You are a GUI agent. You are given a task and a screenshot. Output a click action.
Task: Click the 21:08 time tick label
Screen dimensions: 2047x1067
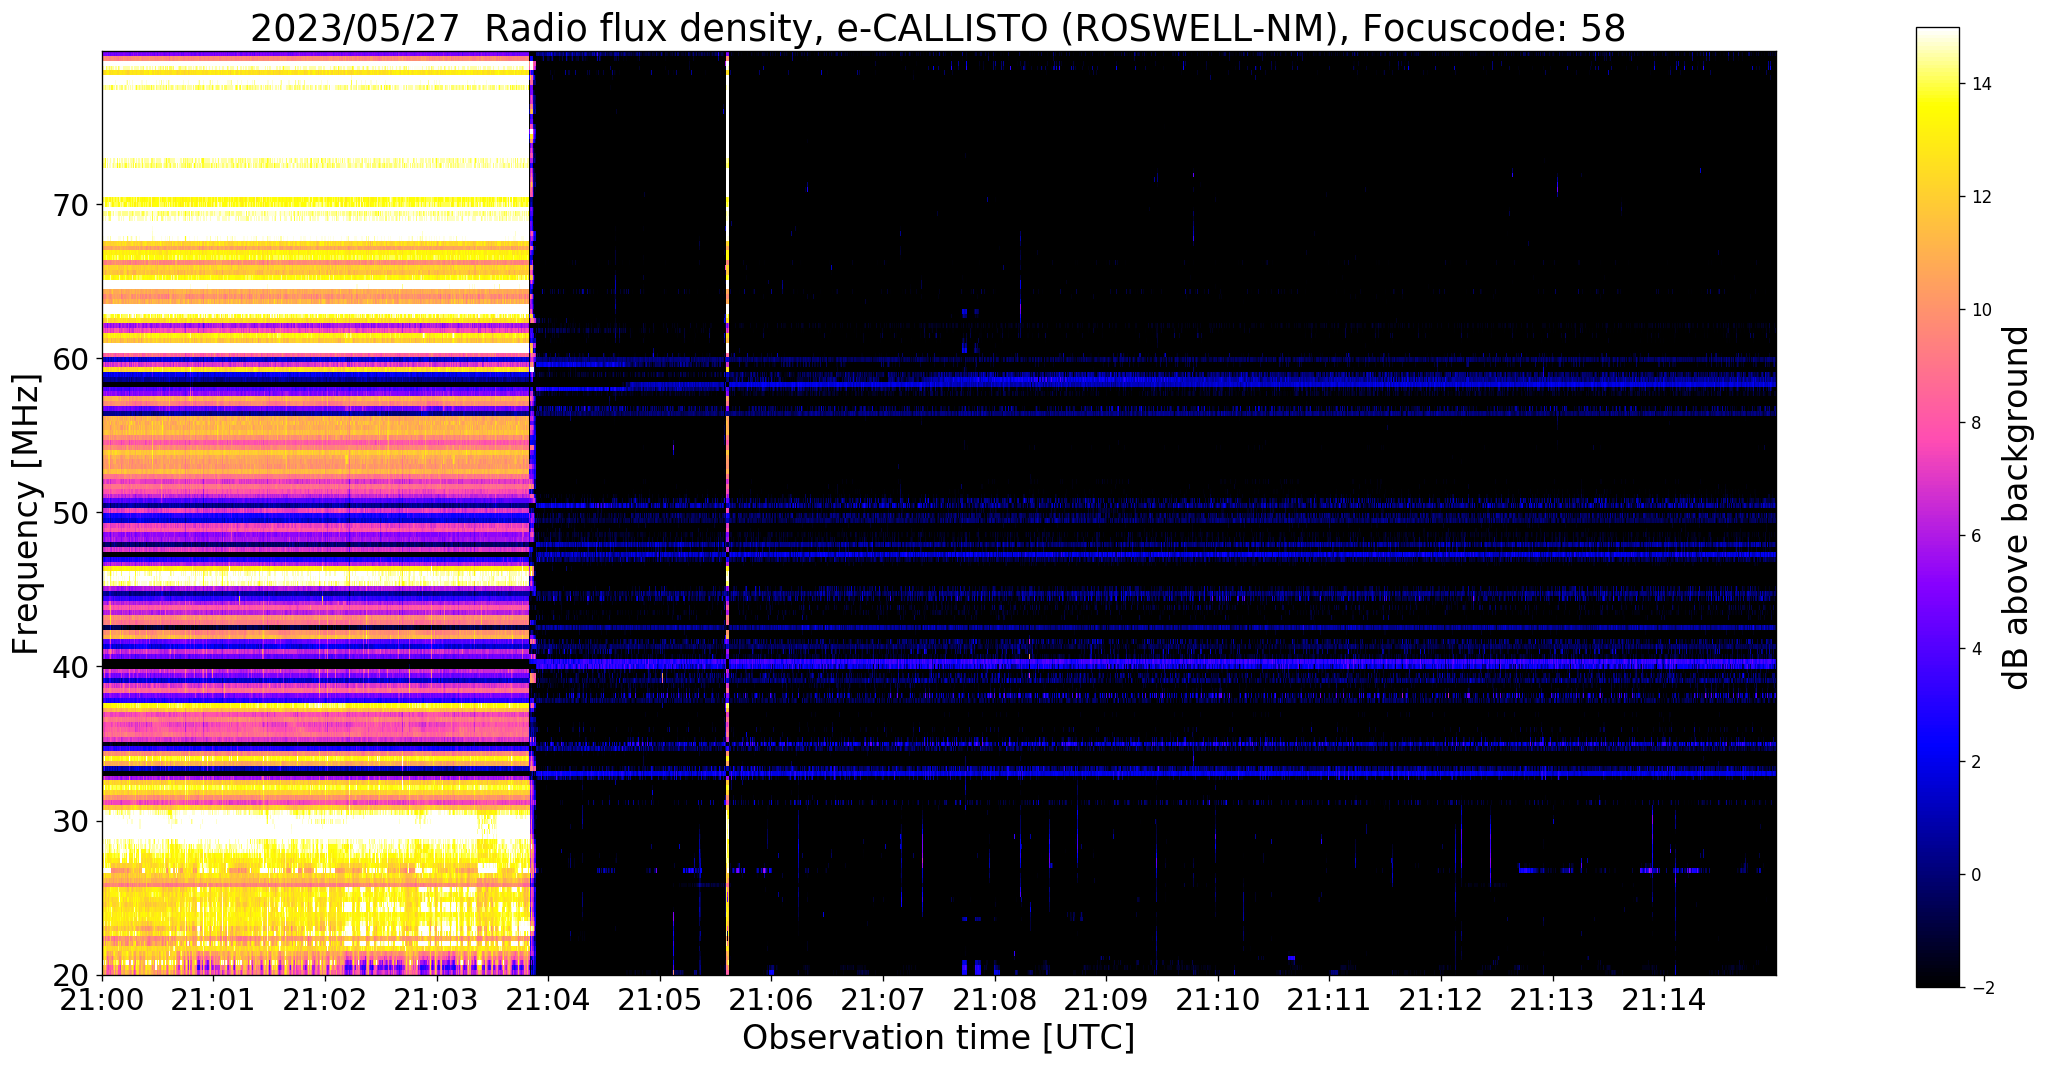[995, 1000]
